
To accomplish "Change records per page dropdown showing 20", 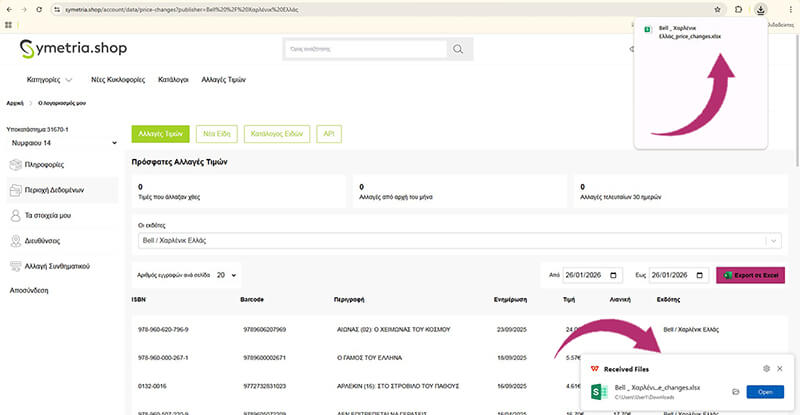I will point(220,274).
